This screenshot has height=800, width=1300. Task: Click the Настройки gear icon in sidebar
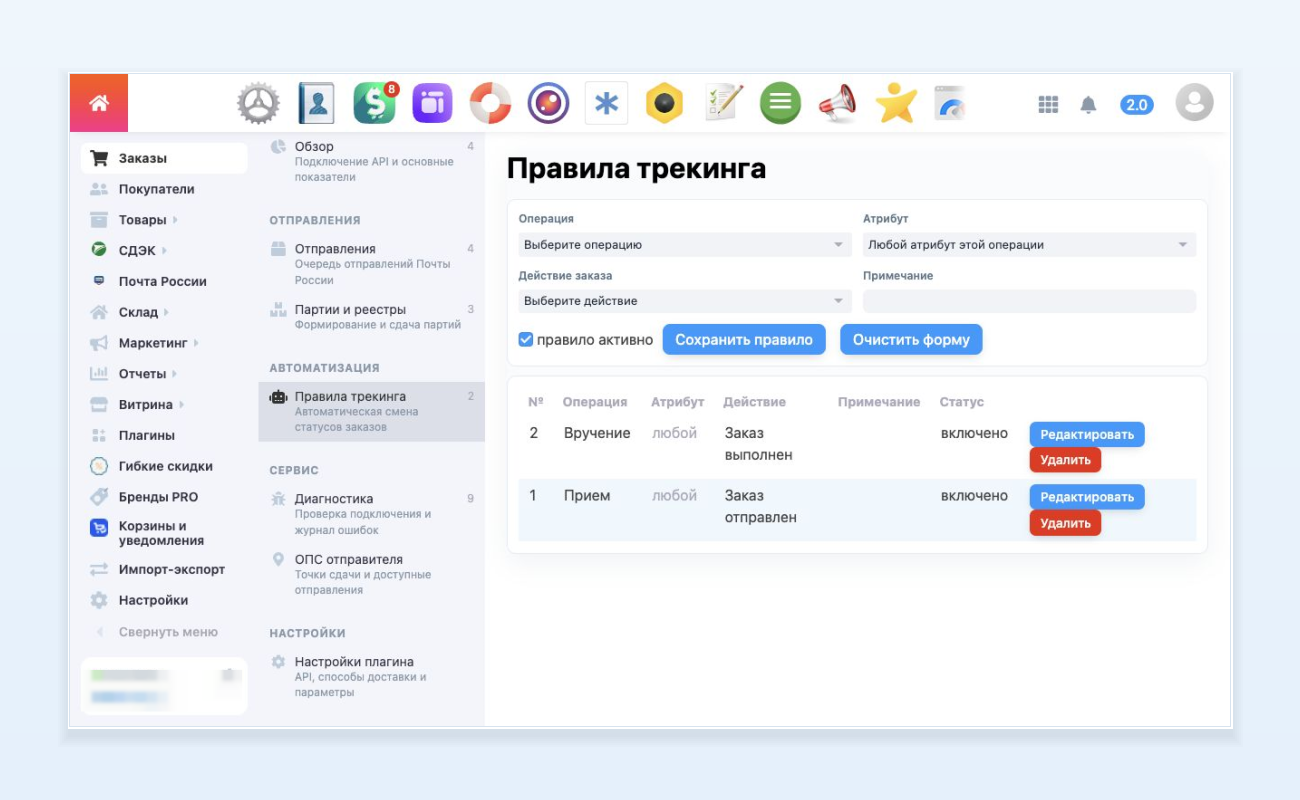pyautogui.click(x=99, y=600)
